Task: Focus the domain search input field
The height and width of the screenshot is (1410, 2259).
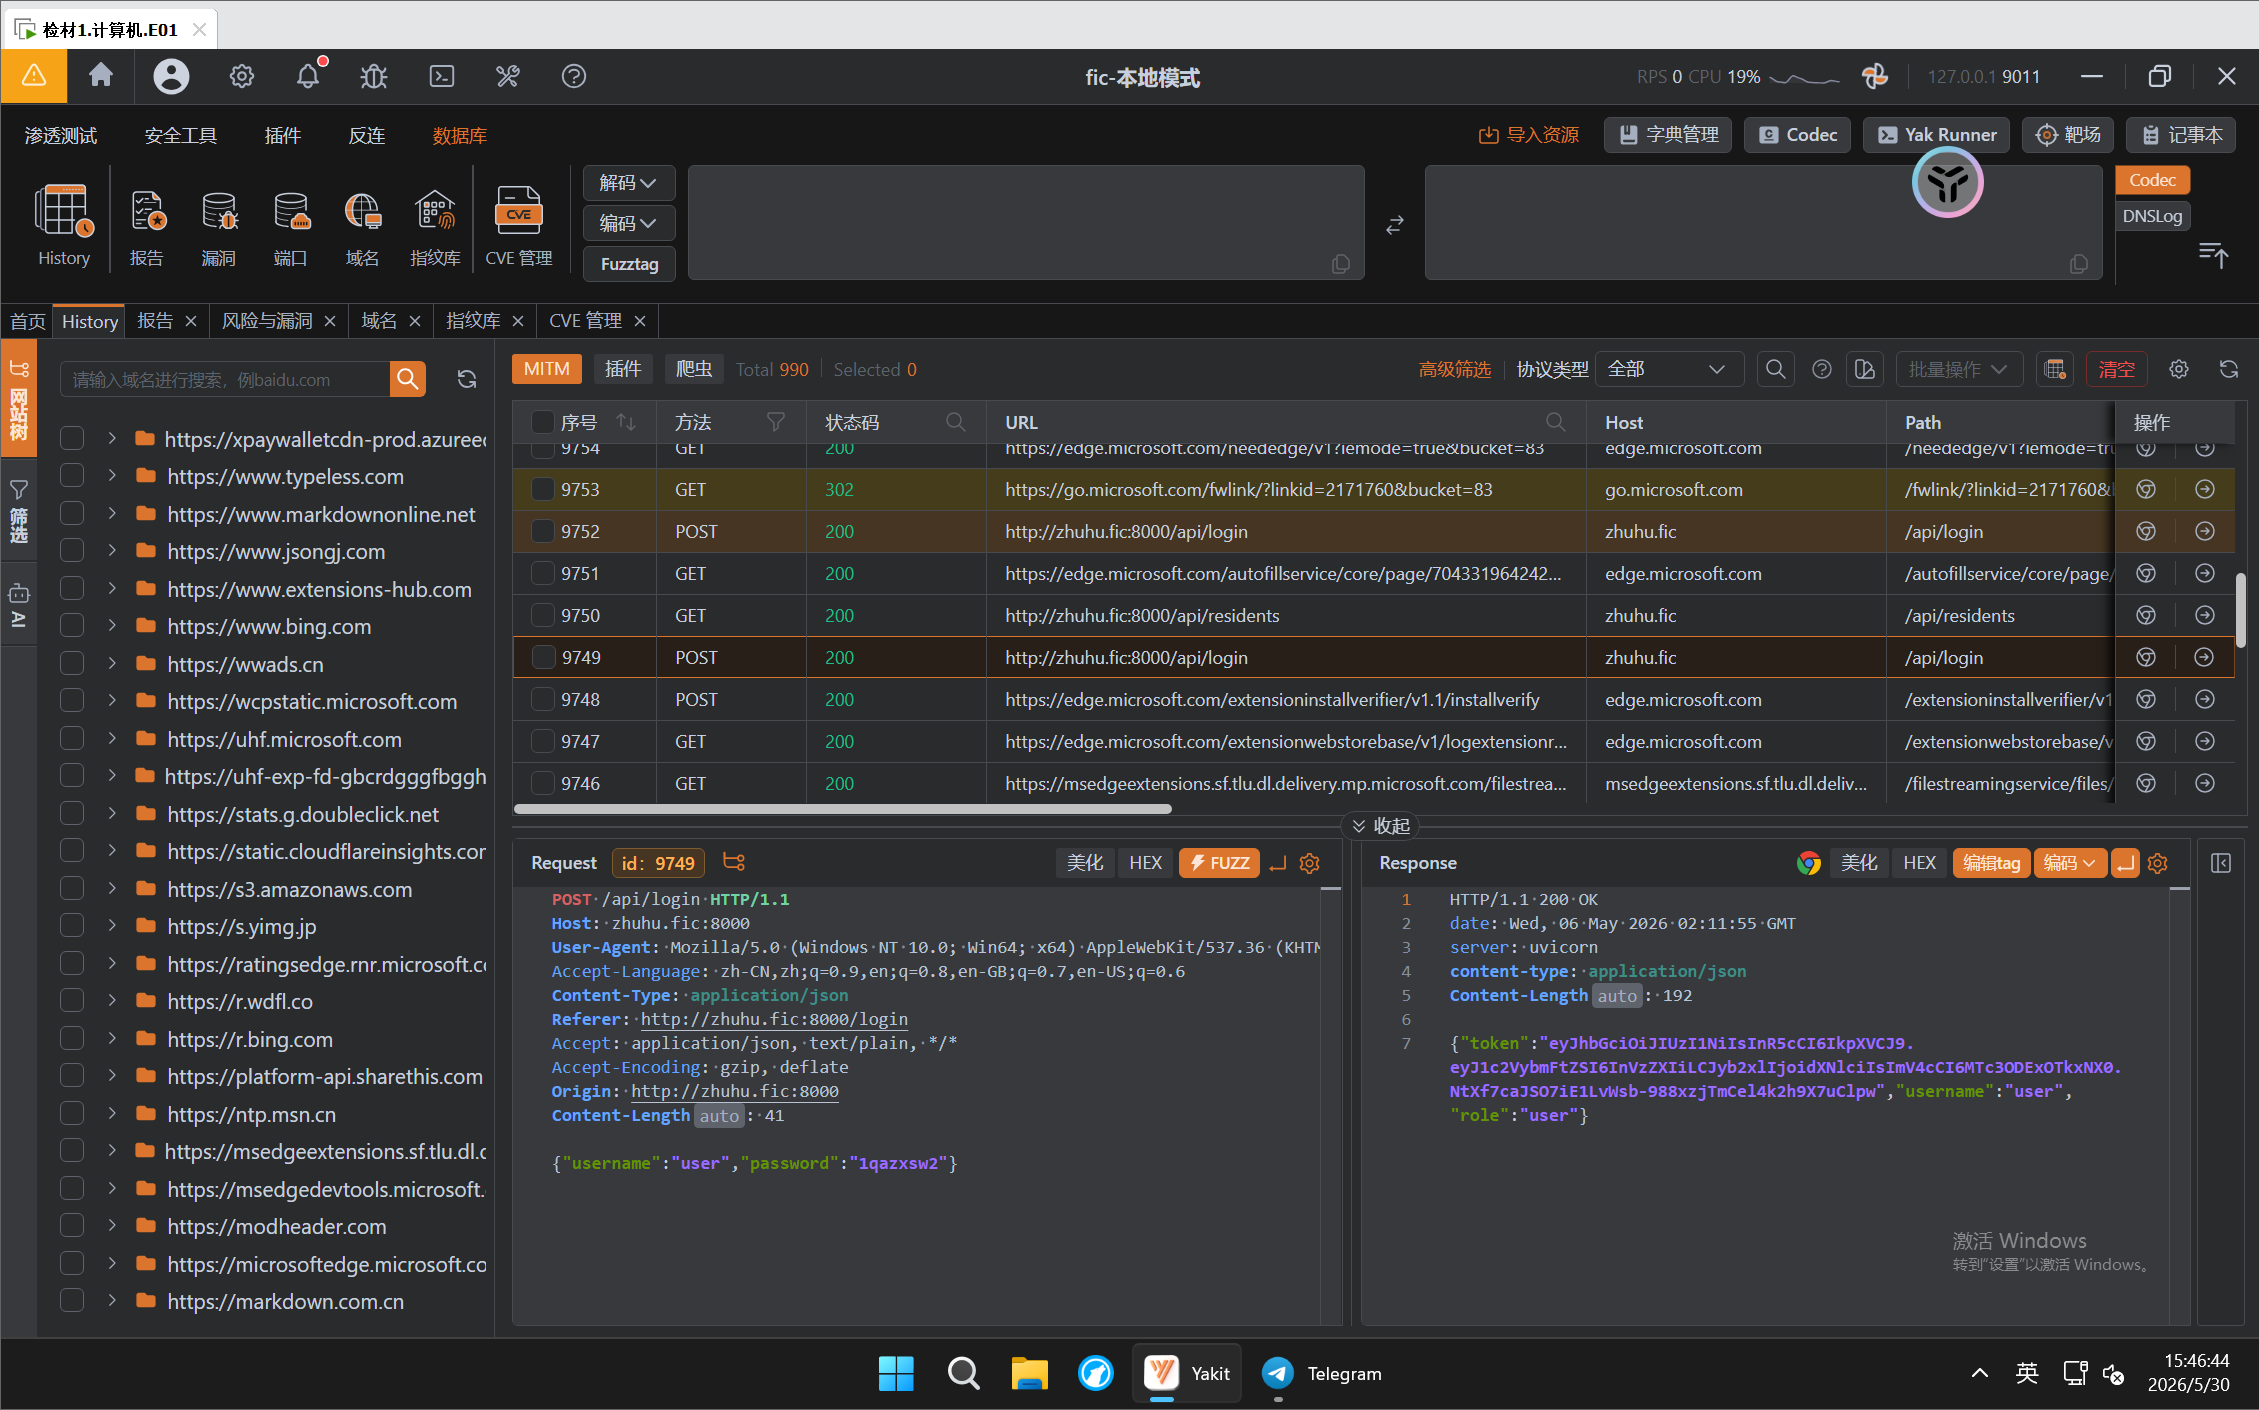Action: 224,379
